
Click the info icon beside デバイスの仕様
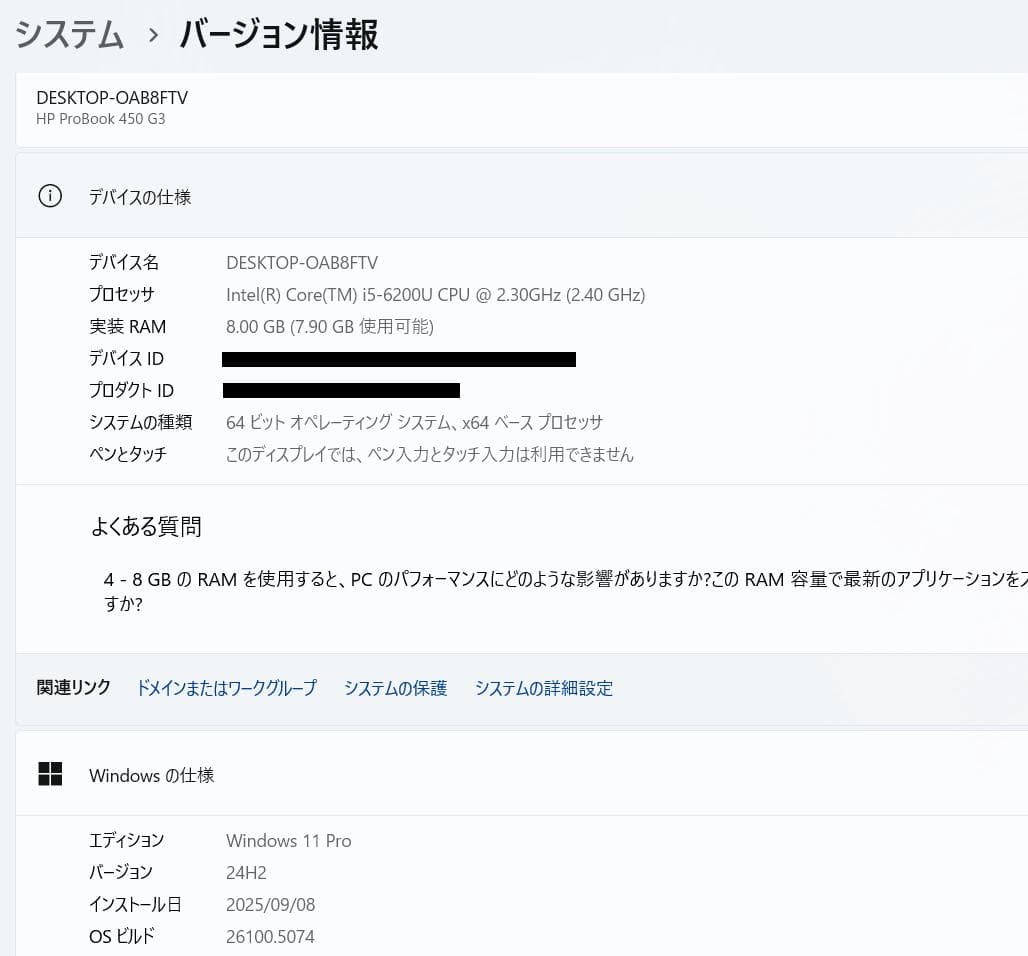50,196
